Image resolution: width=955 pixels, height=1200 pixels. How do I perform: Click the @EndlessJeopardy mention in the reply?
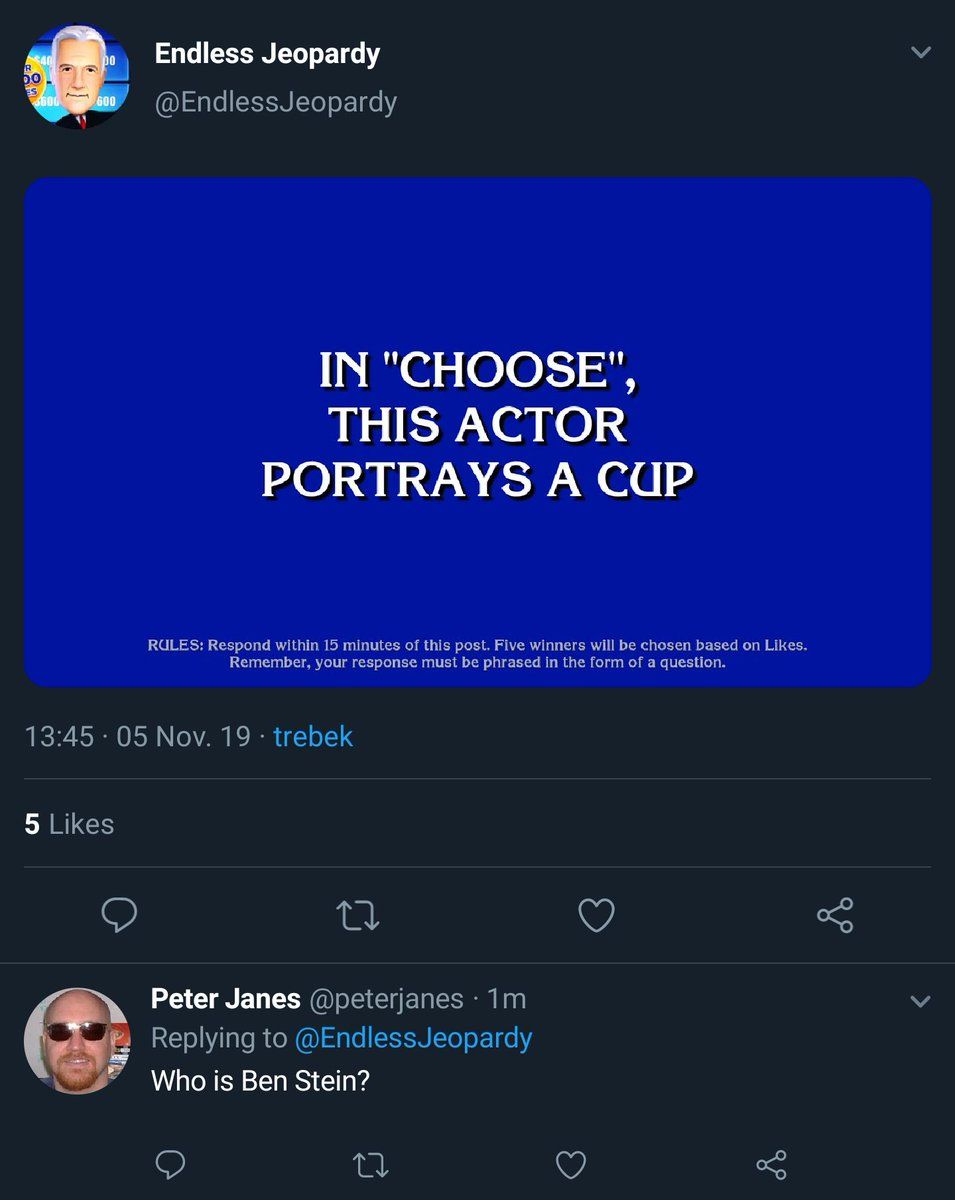click(413, 1038)
